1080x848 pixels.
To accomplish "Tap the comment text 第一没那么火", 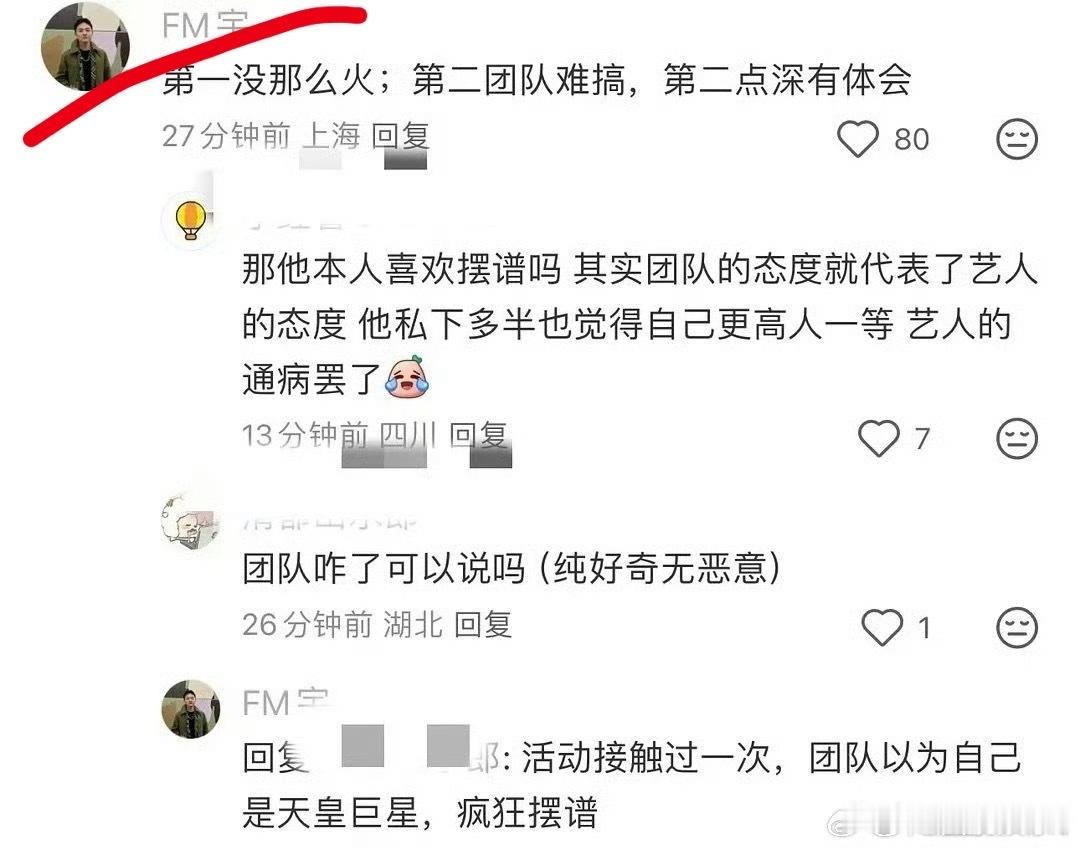I will 269,81.
